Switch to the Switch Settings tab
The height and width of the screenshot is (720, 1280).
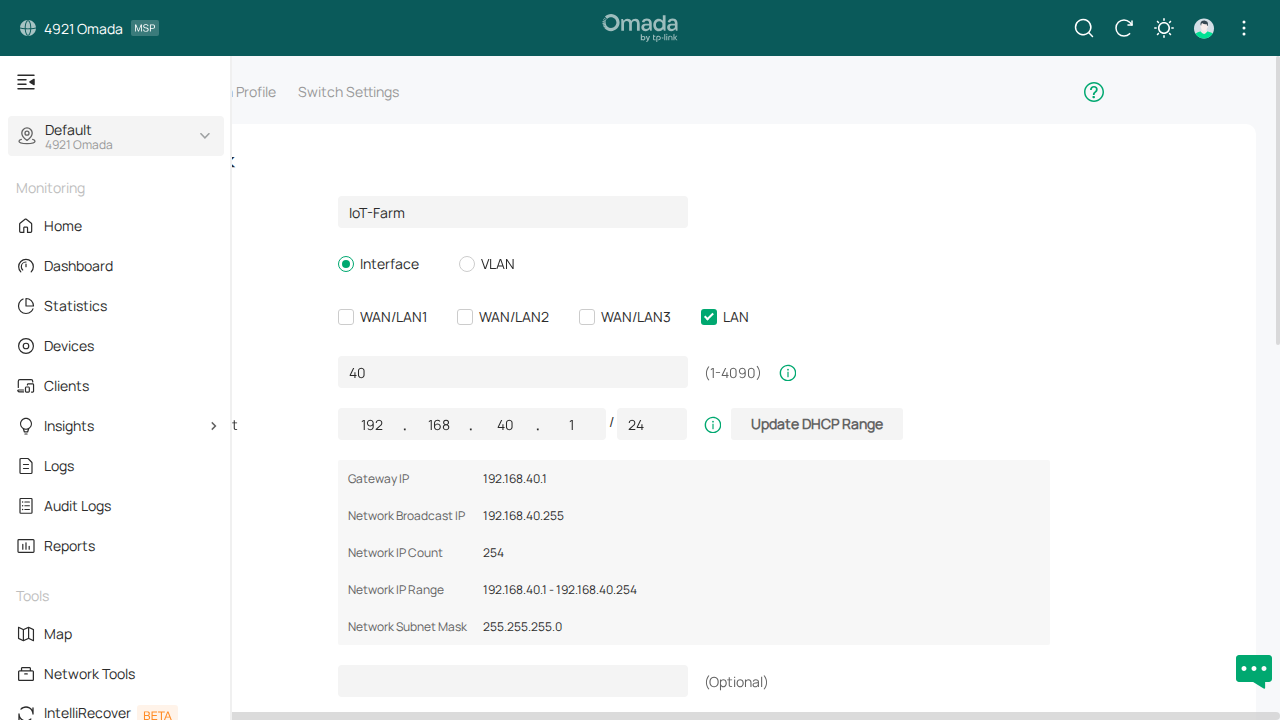point(348,92)
